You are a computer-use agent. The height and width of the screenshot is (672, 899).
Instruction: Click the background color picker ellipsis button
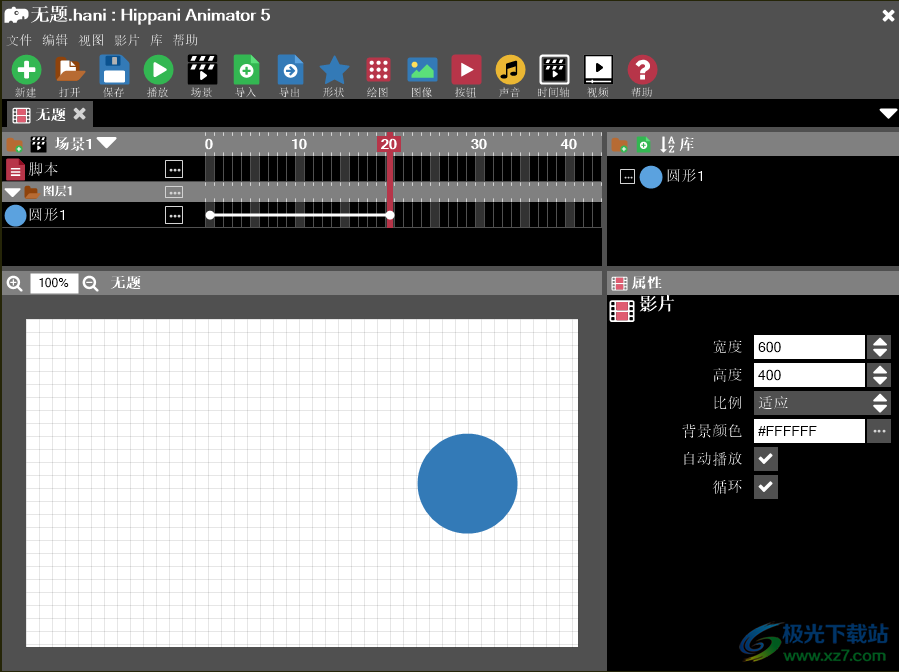coord(879,431)
